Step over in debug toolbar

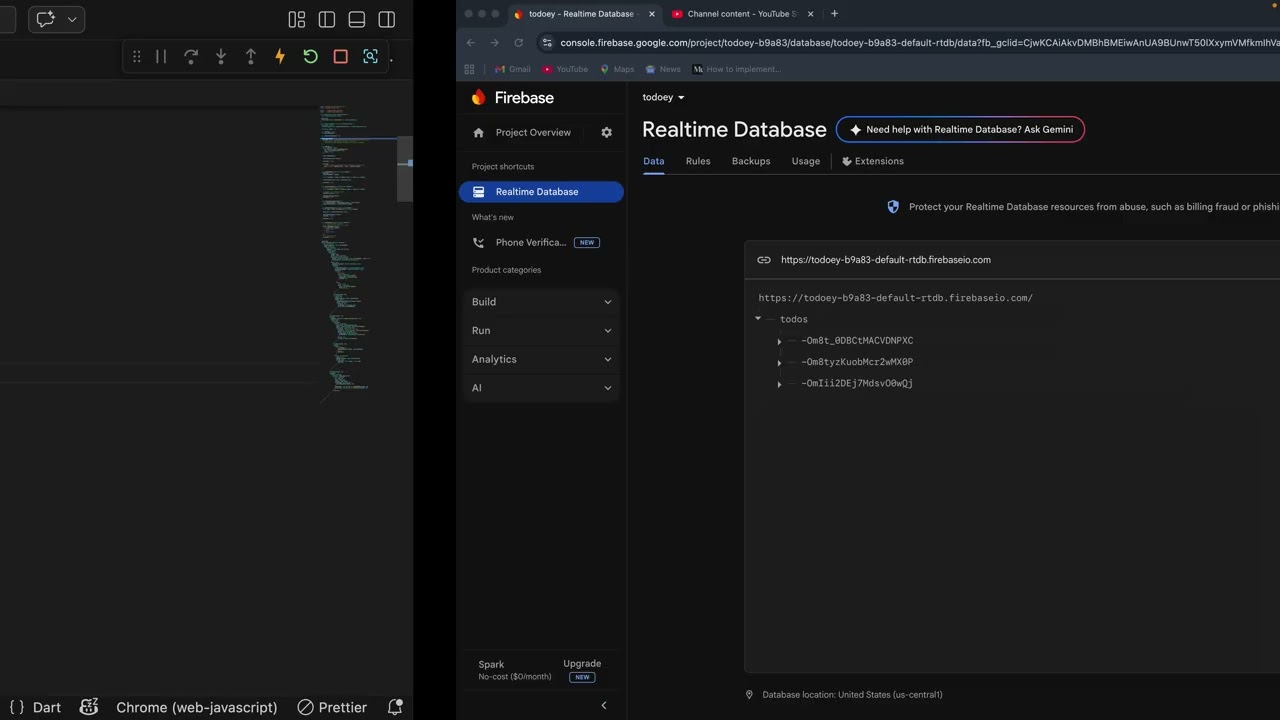pos(191,56)
